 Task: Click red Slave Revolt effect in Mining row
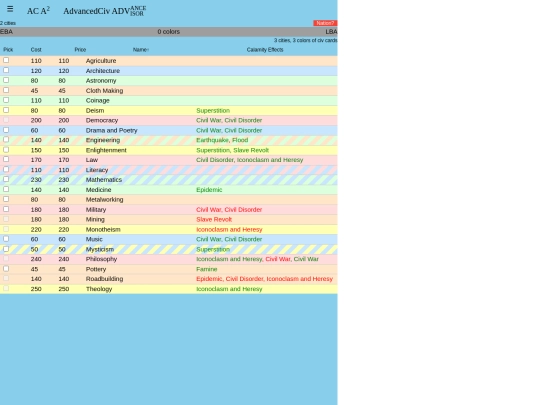[x=214, y=219]
